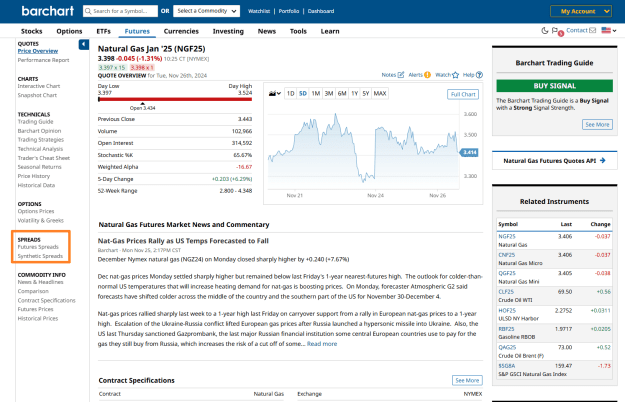Click the symbol search field
625x402 pixels.
coord(120,11)
